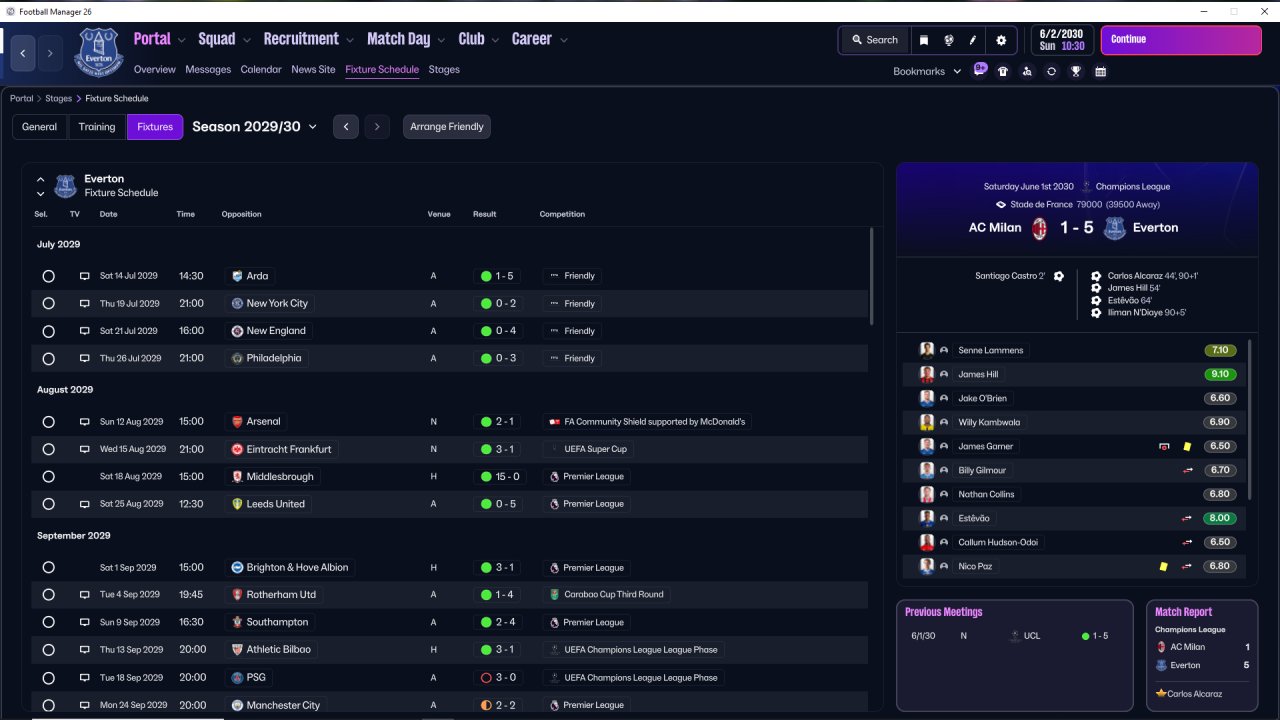Open the bookmark icon beside Search
Image resolution: width=1280 pixels, height=720 pixels.
[924, 40]
